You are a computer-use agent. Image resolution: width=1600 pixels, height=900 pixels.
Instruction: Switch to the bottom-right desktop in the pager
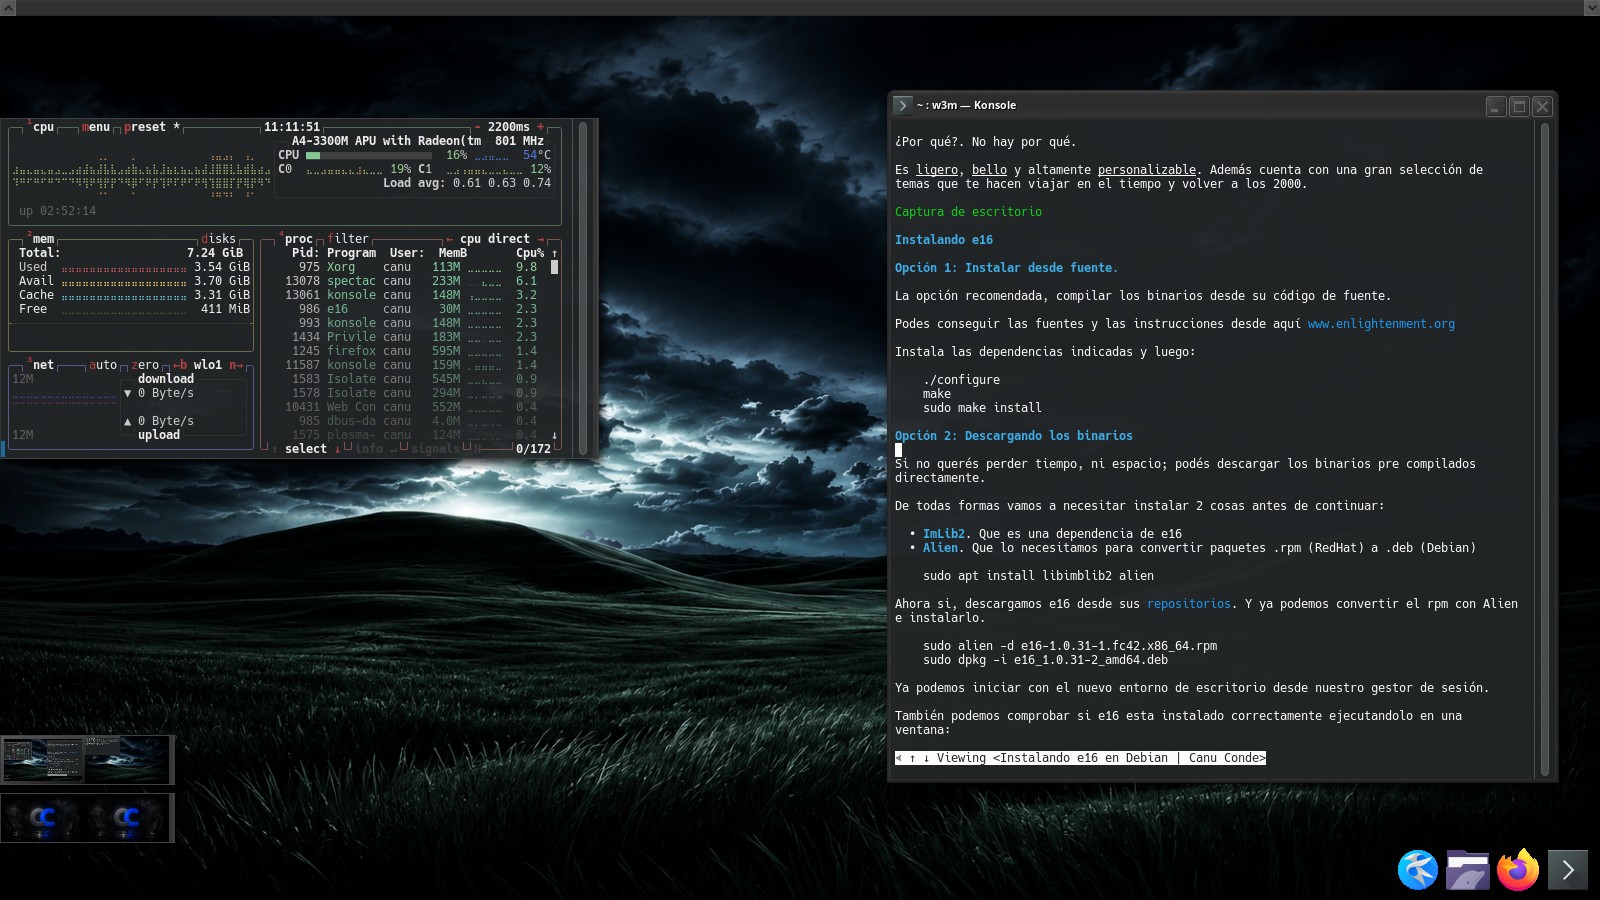pyautogui.click(x=128, y=818)
